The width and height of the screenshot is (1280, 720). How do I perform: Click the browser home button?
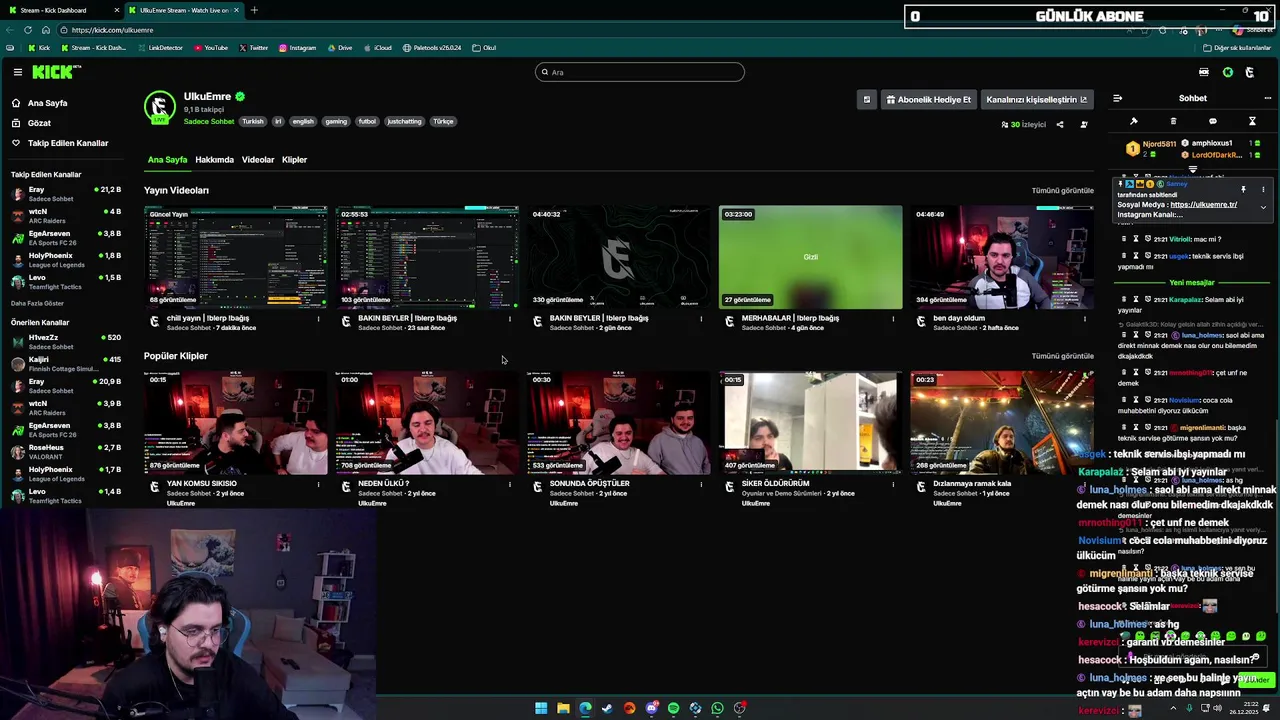[45, 30]
